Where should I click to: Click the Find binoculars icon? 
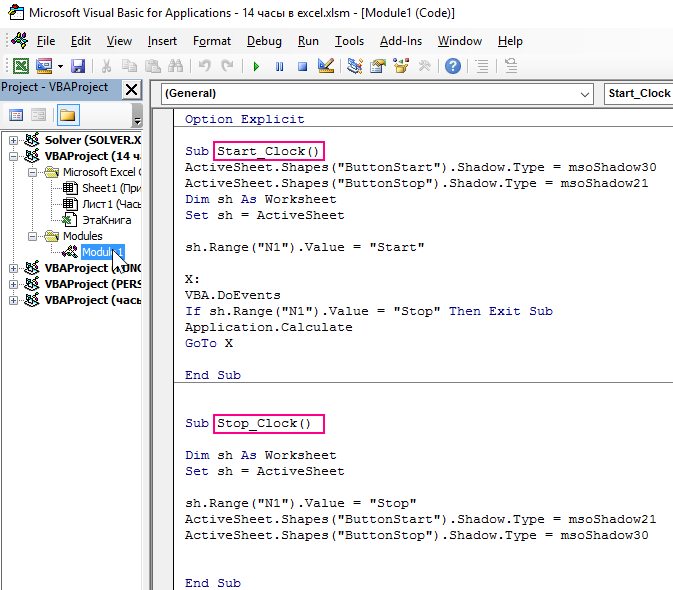coord(176,66)
